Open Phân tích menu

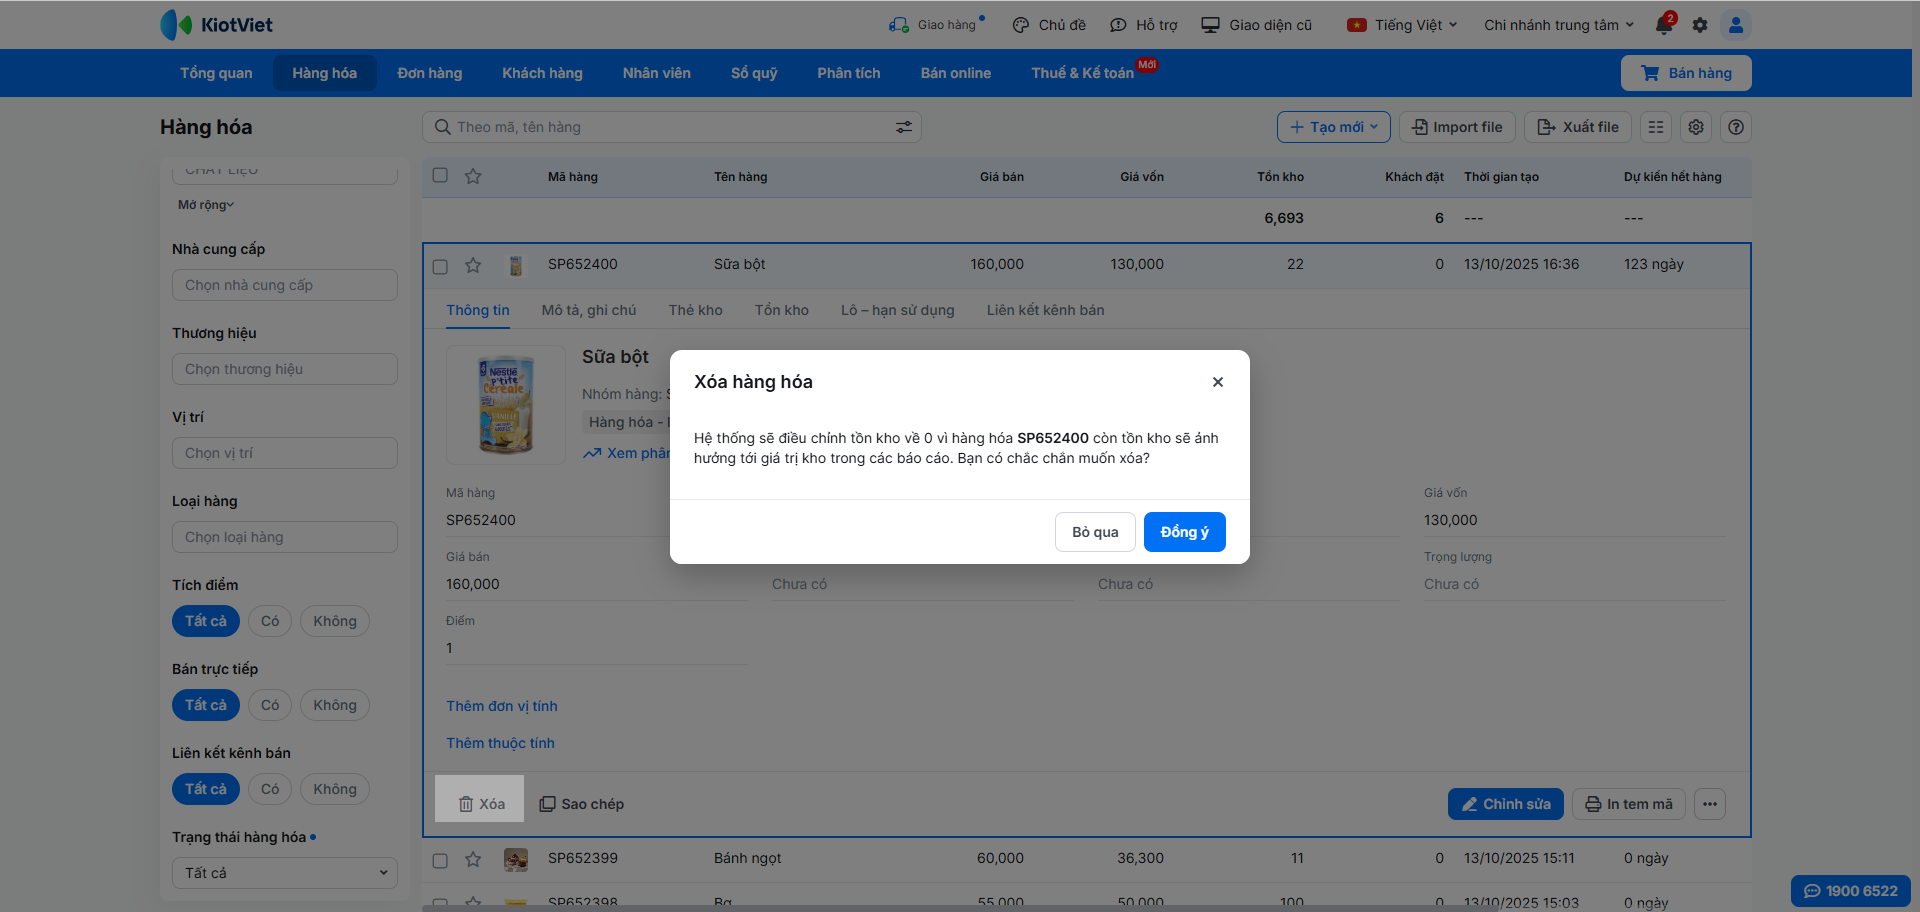click(849, 73)
